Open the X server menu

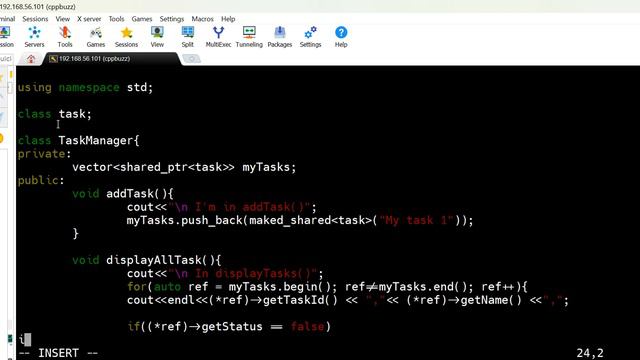pyautogui.click(x=89, y=19)
